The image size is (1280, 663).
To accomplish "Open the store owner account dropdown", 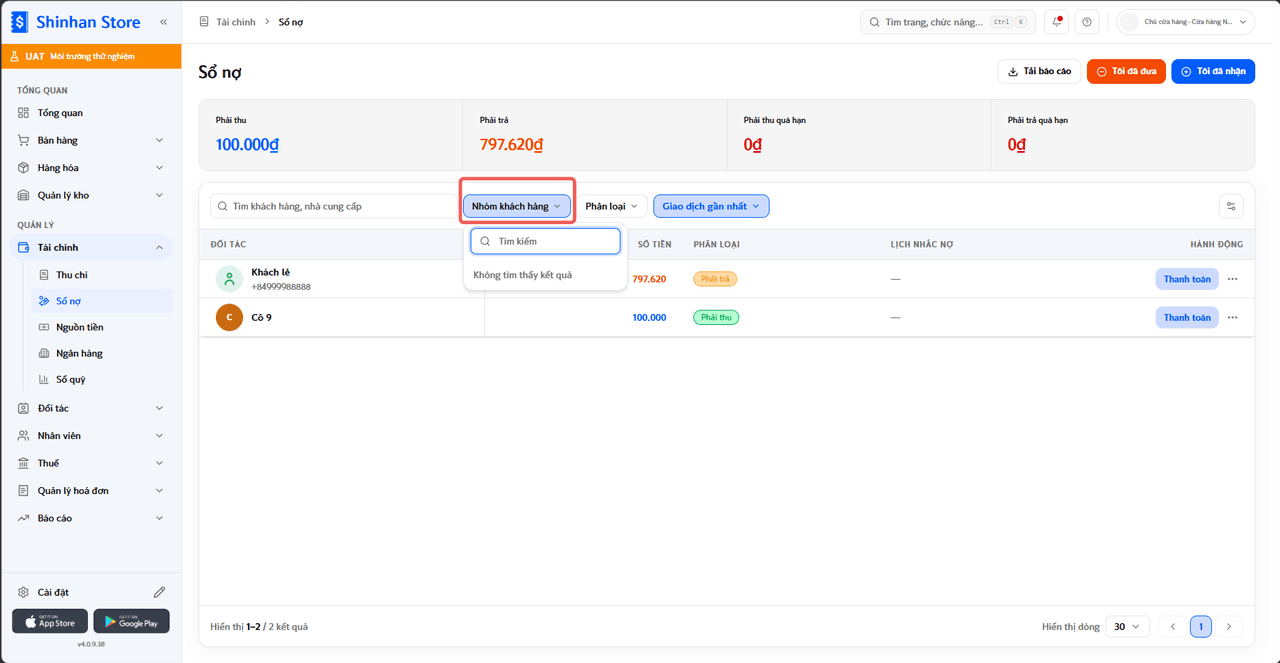I will [x=1186, y=22].
